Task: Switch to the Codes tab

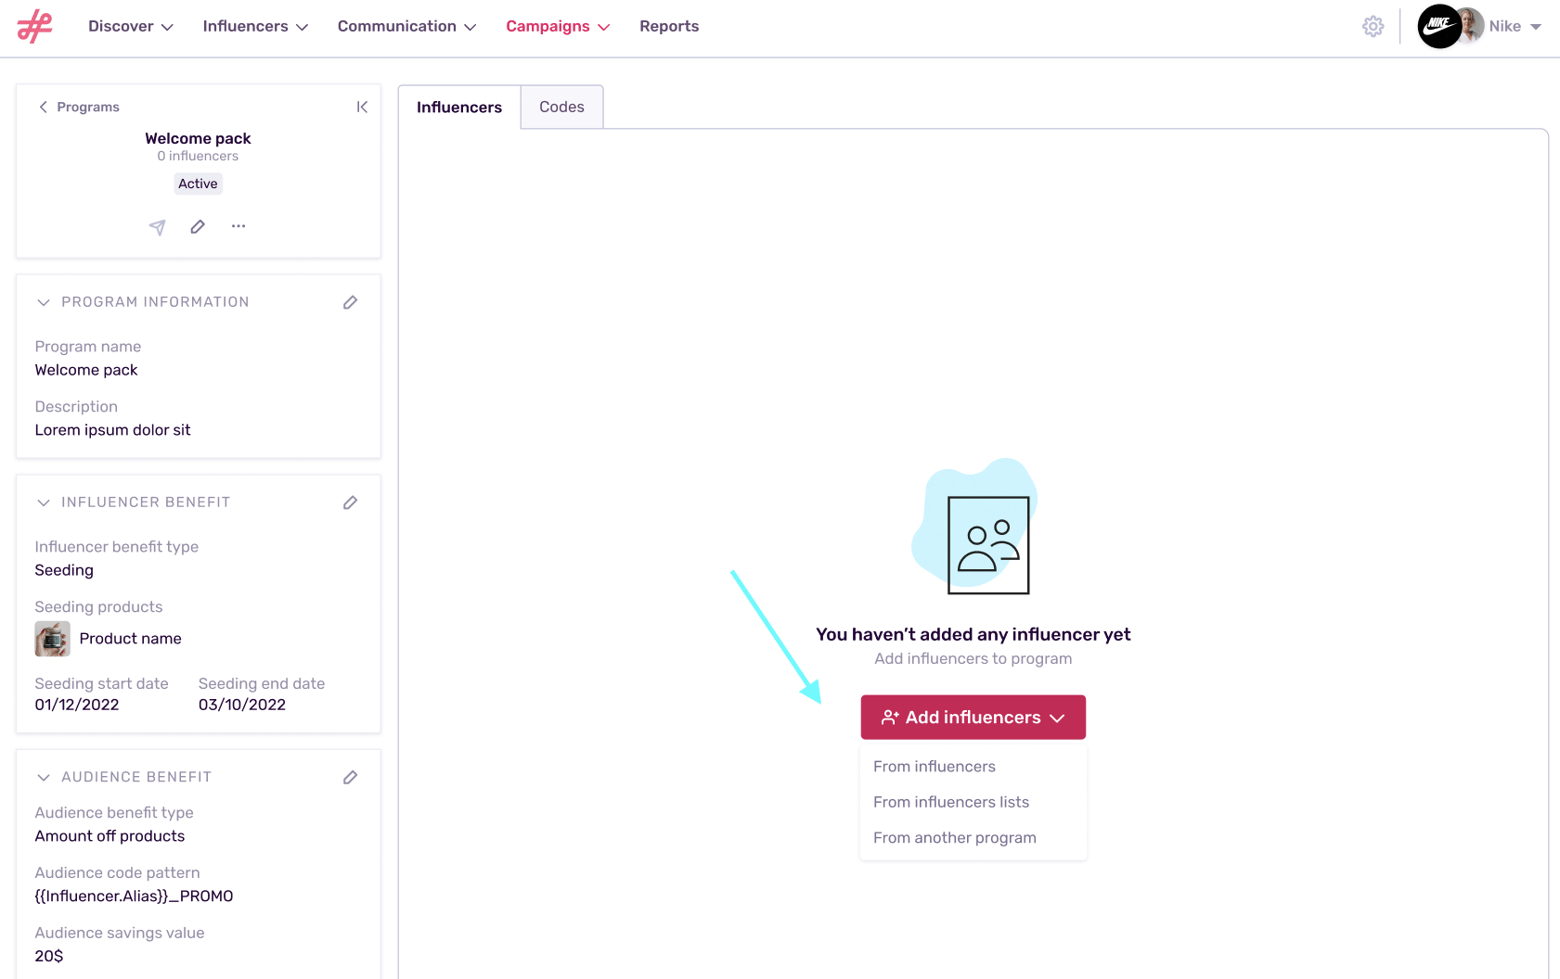Action: coord(561,106)
